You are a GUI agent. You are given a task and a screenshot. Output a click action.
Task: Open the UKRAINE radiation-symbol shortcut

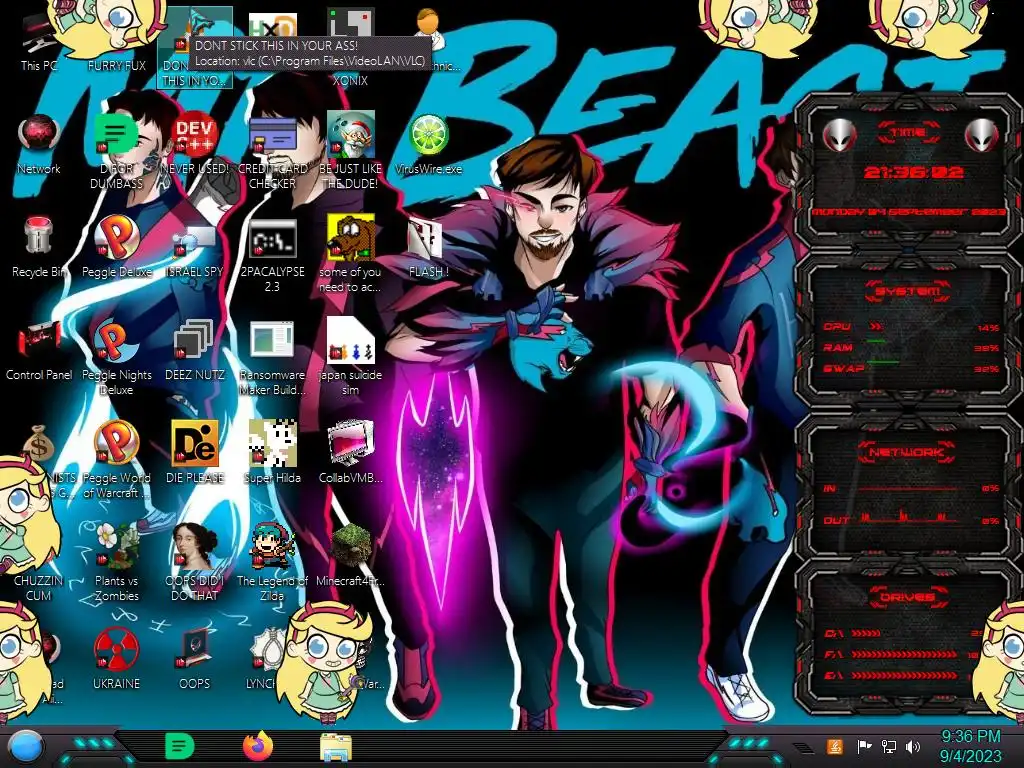116,658
